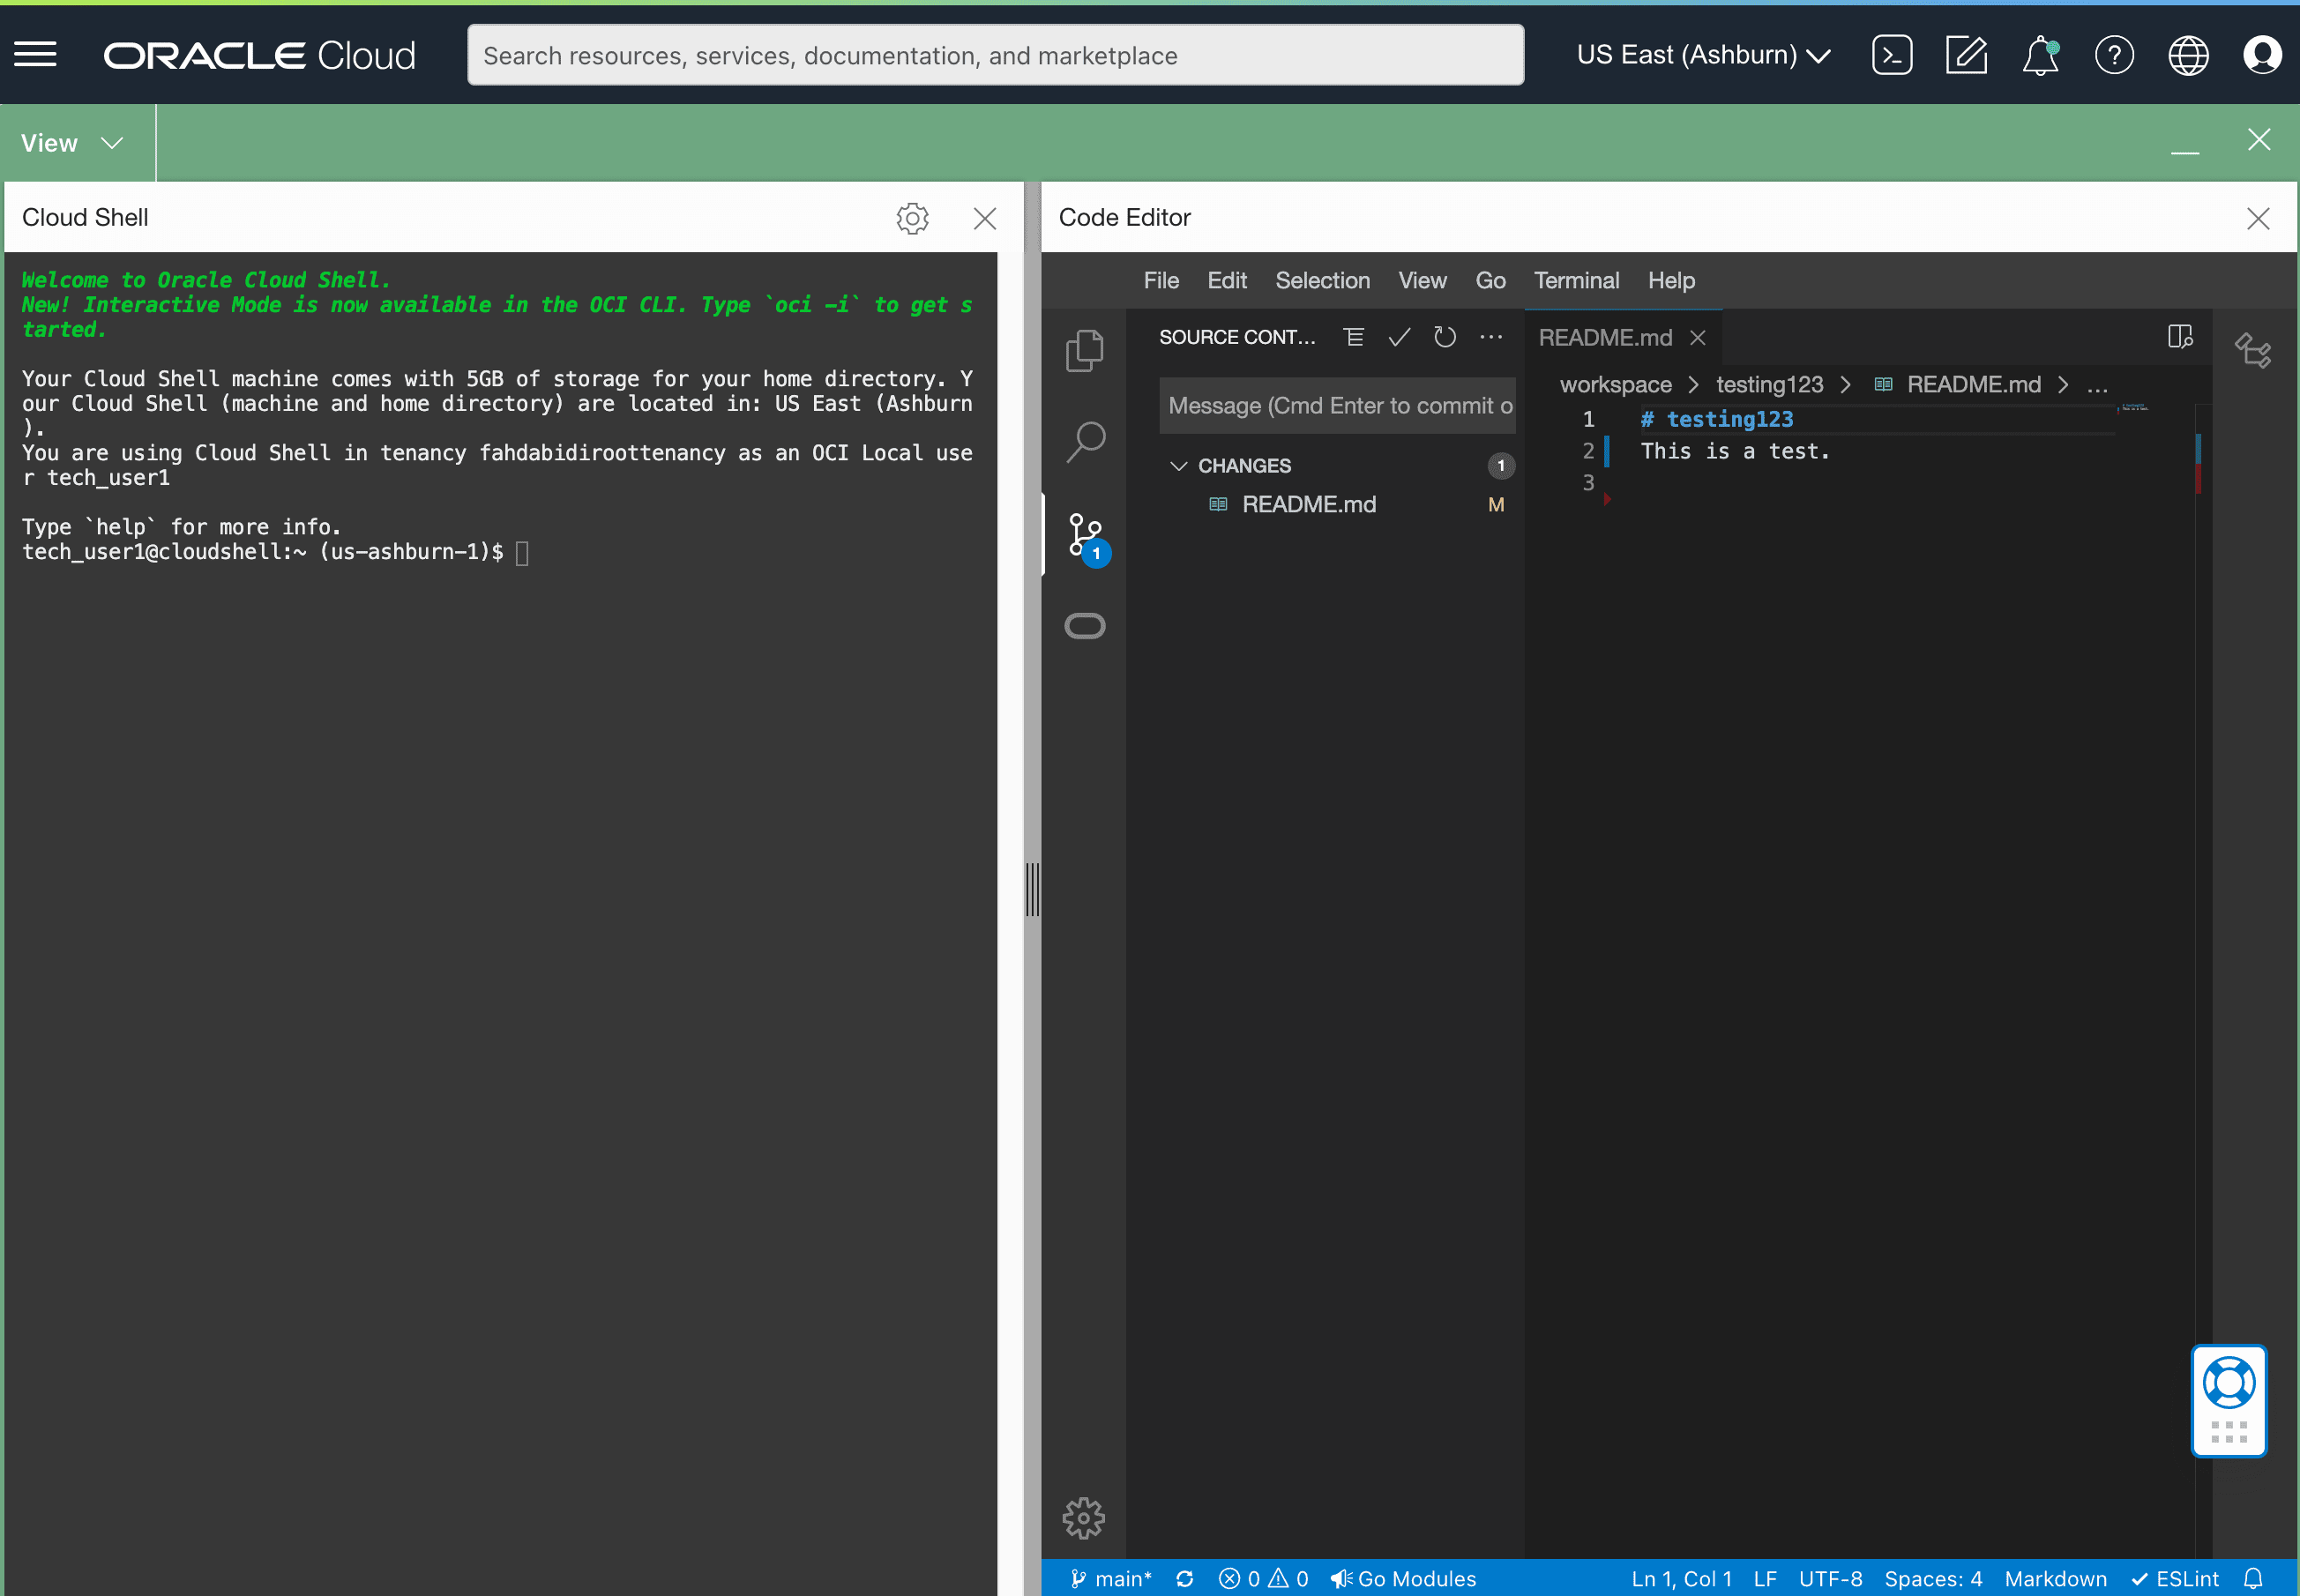
Task: Click ESLint status bar item
Action: coord(2175,1578)
